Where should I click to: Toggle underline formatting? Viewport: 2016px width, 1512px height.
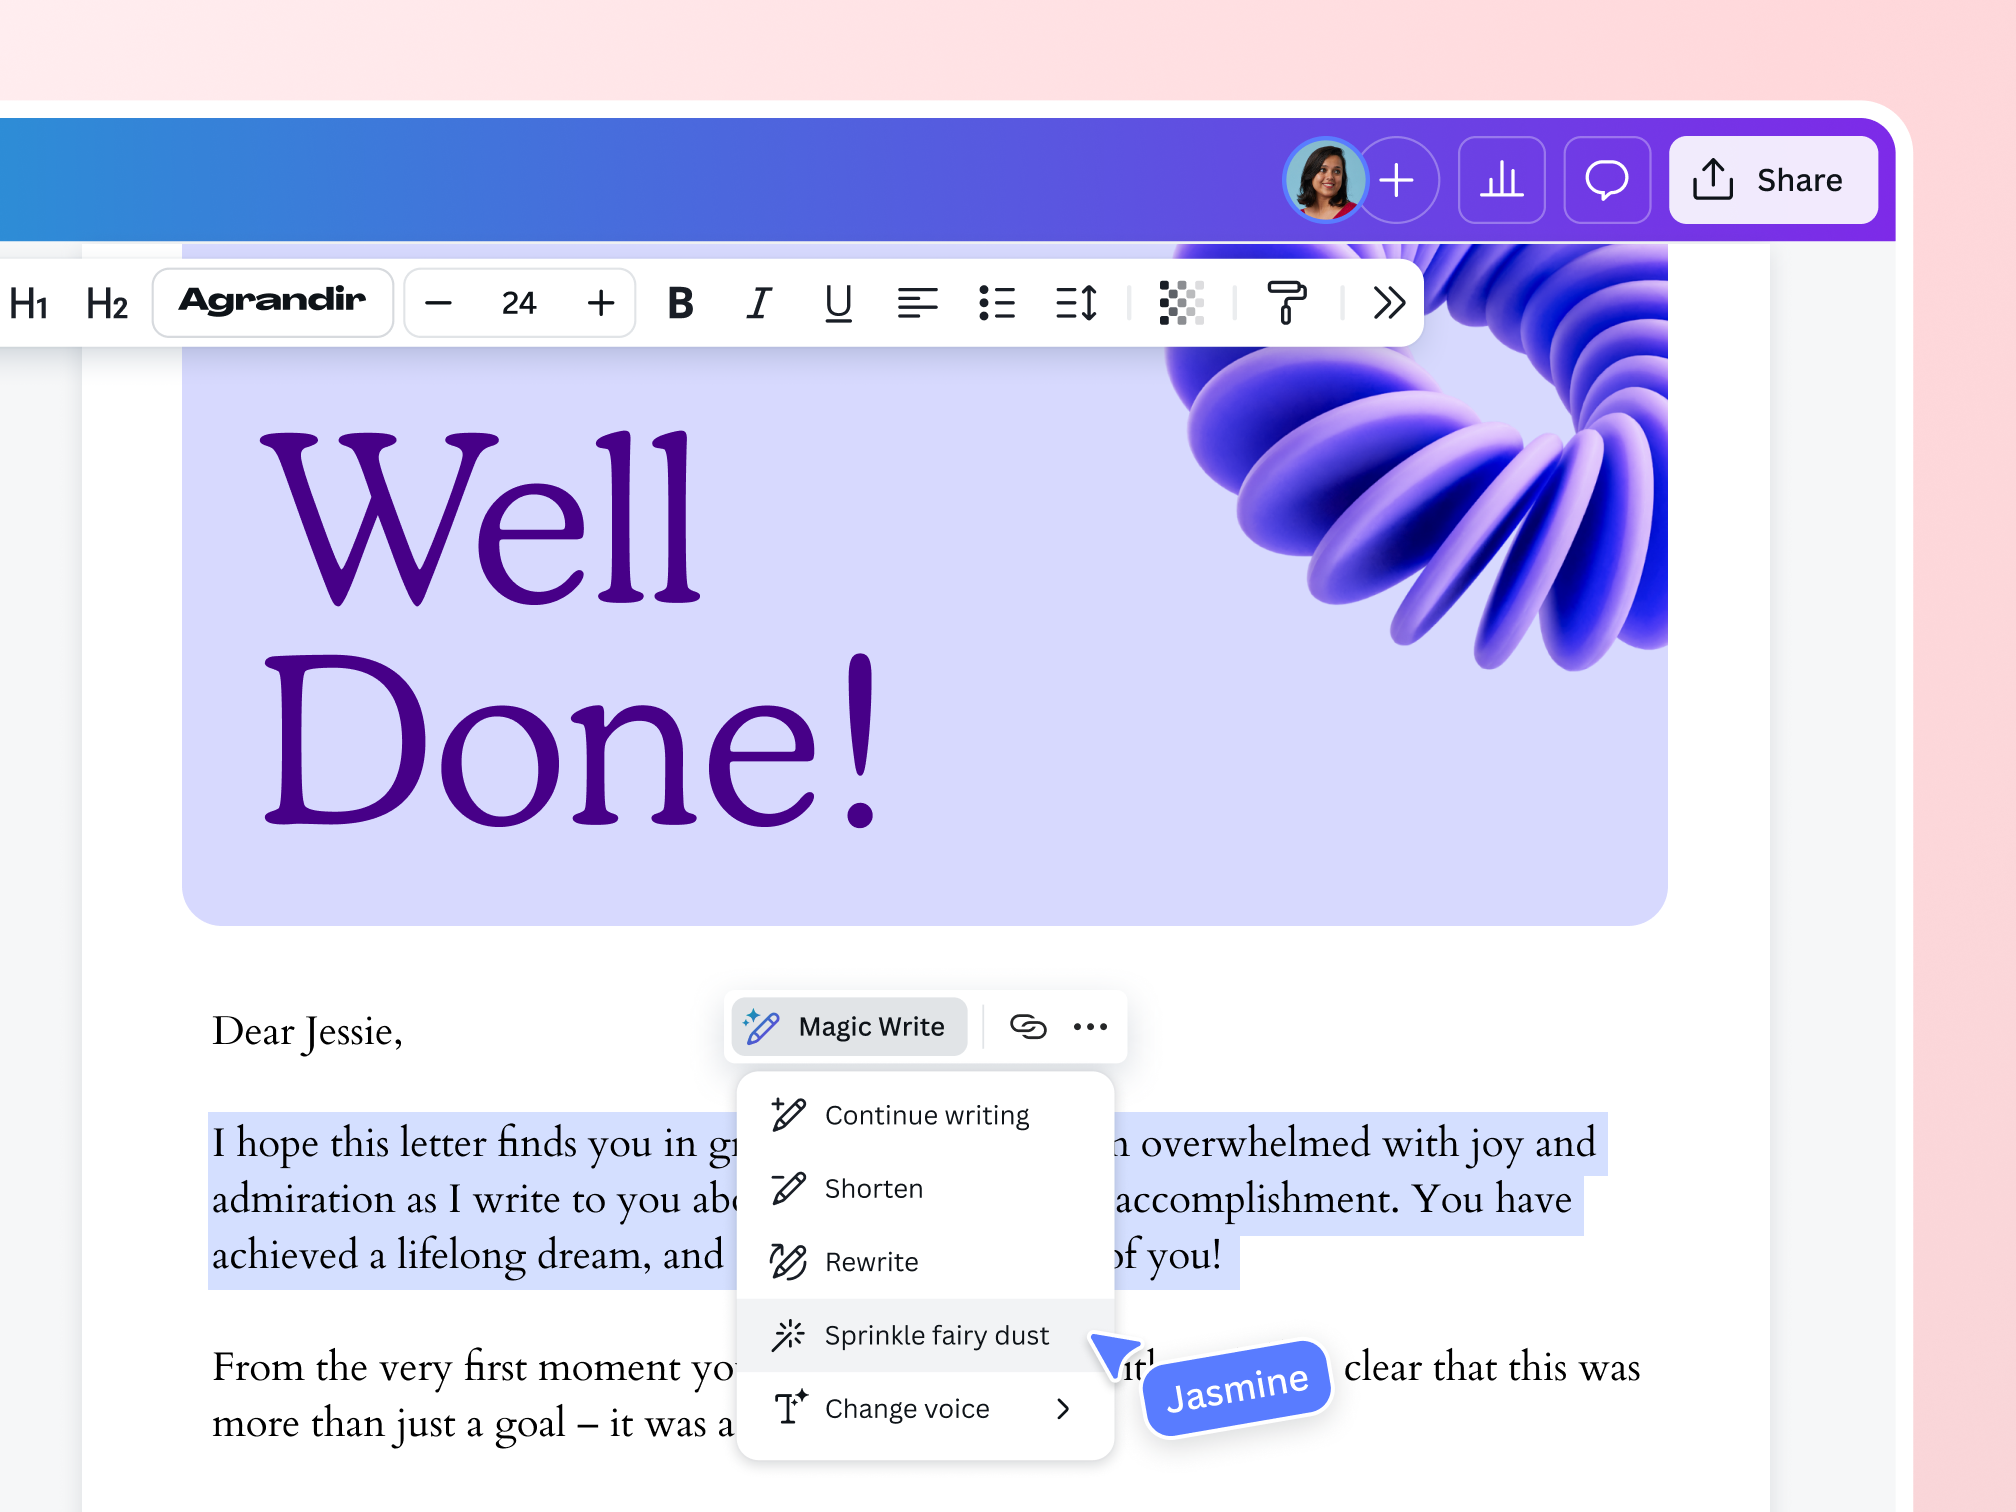(838, 303)
